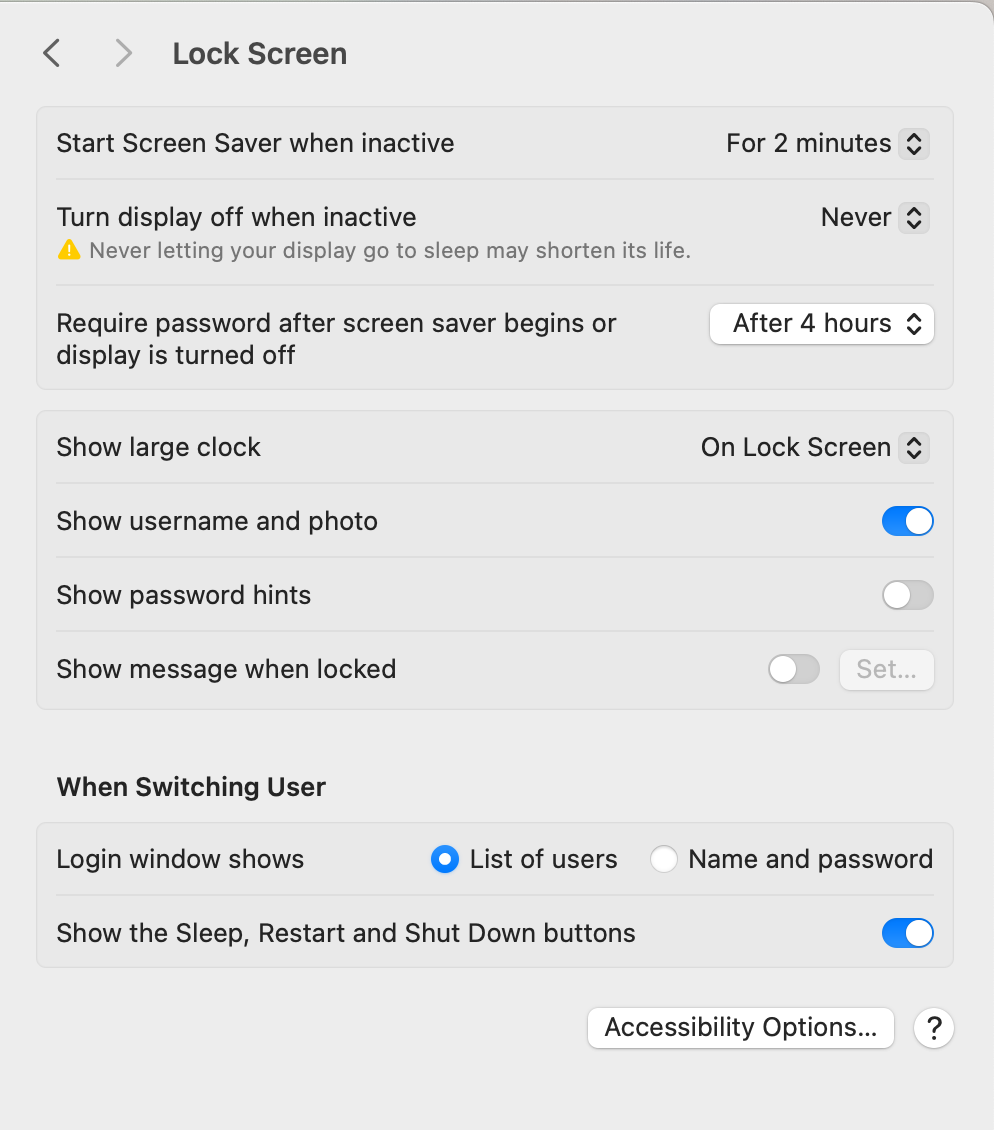994x1130 pixels.
Task: Enable Show password hints toggle
Action: tap(908, 595)
